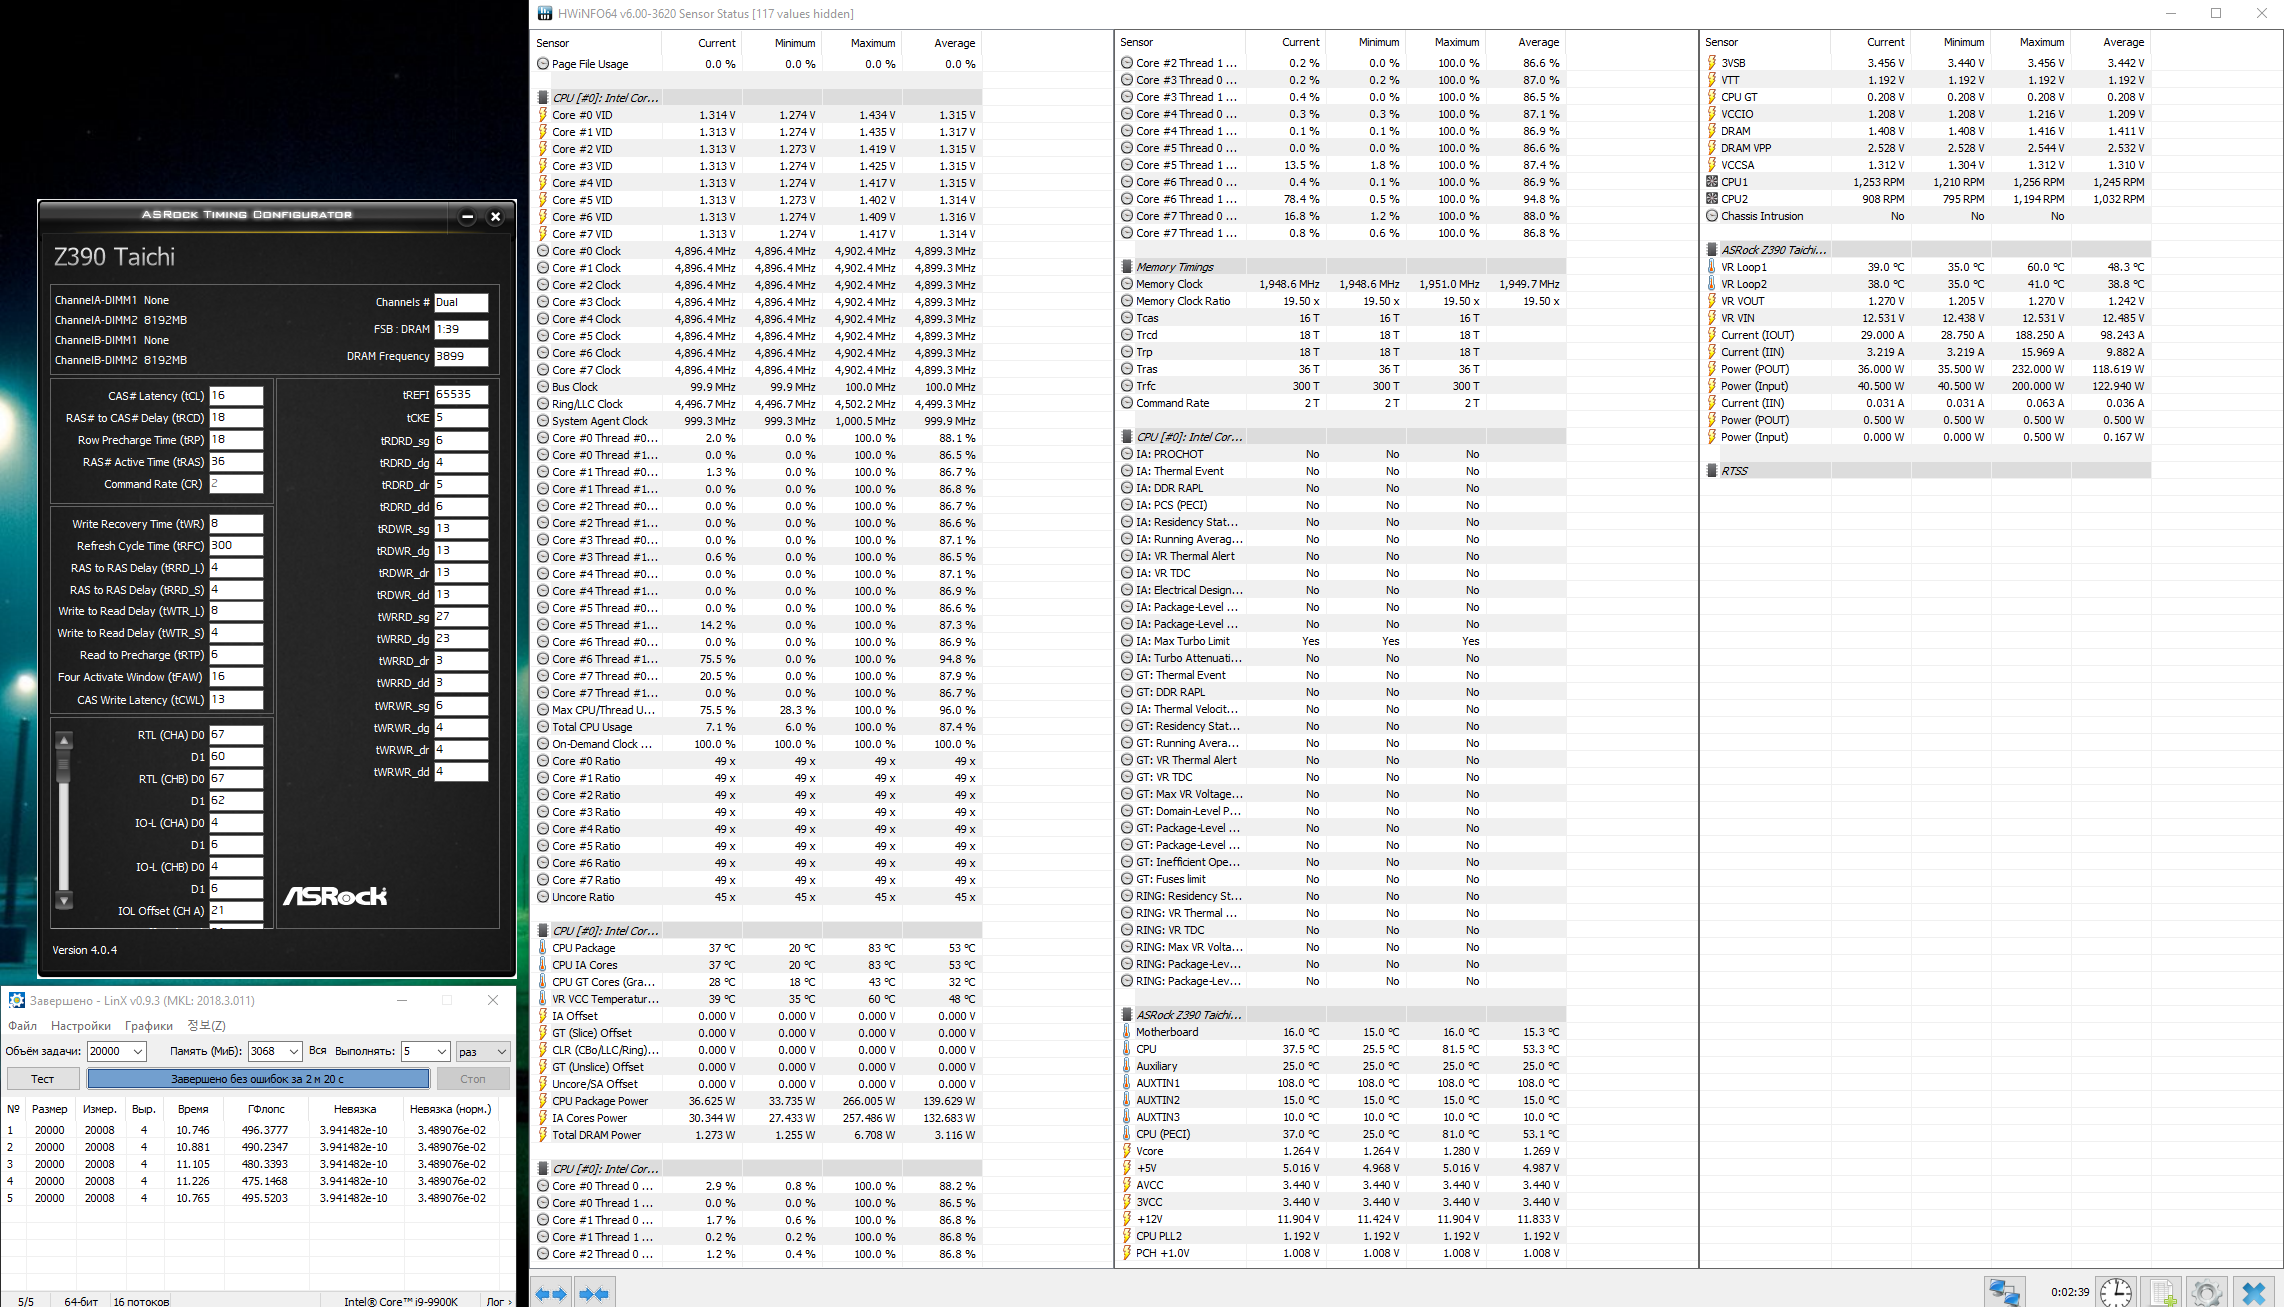Screen dimensions: 2284x1307
Task: Open the Настройки menu
Action: click(x=81, y=1025)
